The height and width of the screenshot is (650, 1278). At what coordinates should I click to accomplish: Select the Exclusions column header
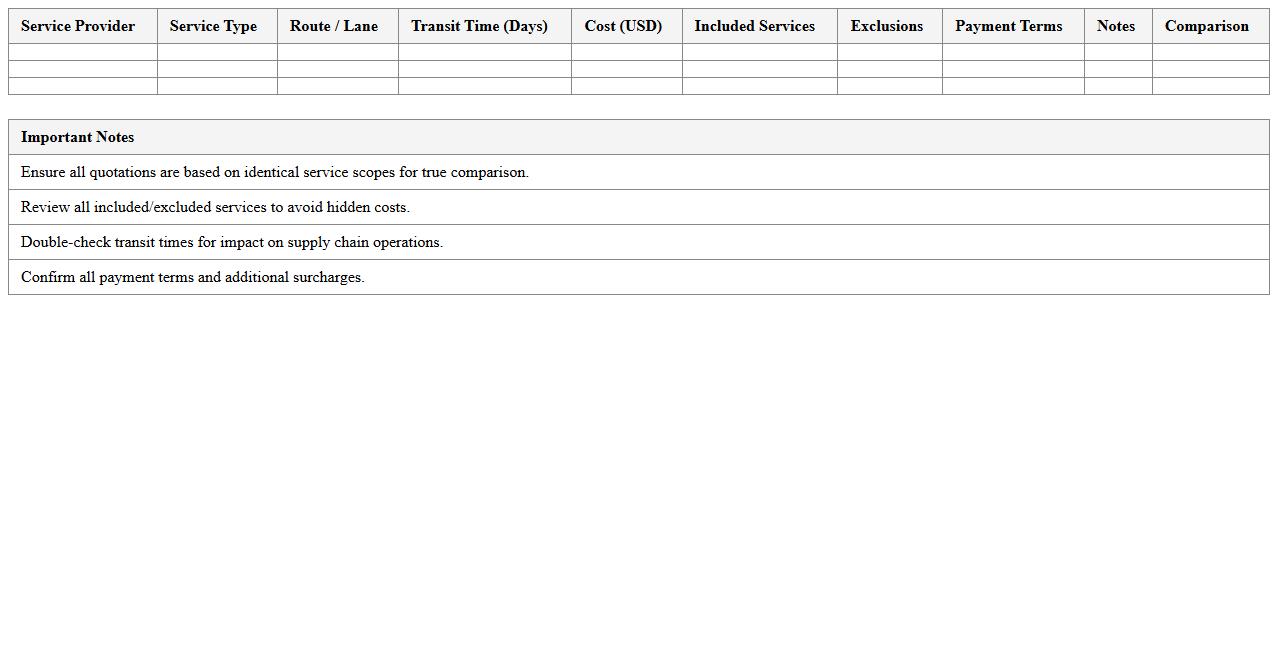pyautogui.click(x=886, y=26)
